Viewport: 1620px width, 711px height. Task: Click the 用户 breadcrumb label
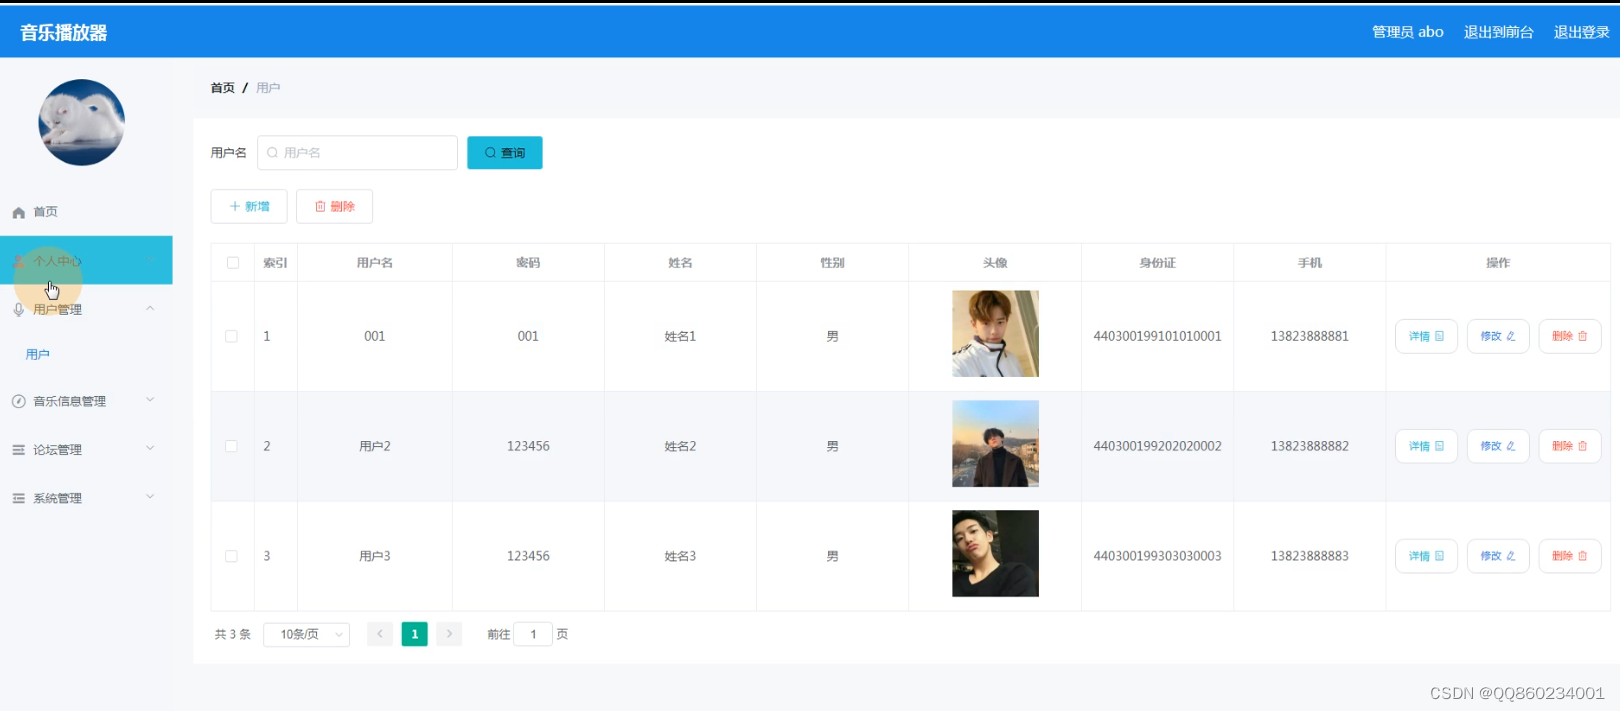pyautogui.click(x=268, y=88)
